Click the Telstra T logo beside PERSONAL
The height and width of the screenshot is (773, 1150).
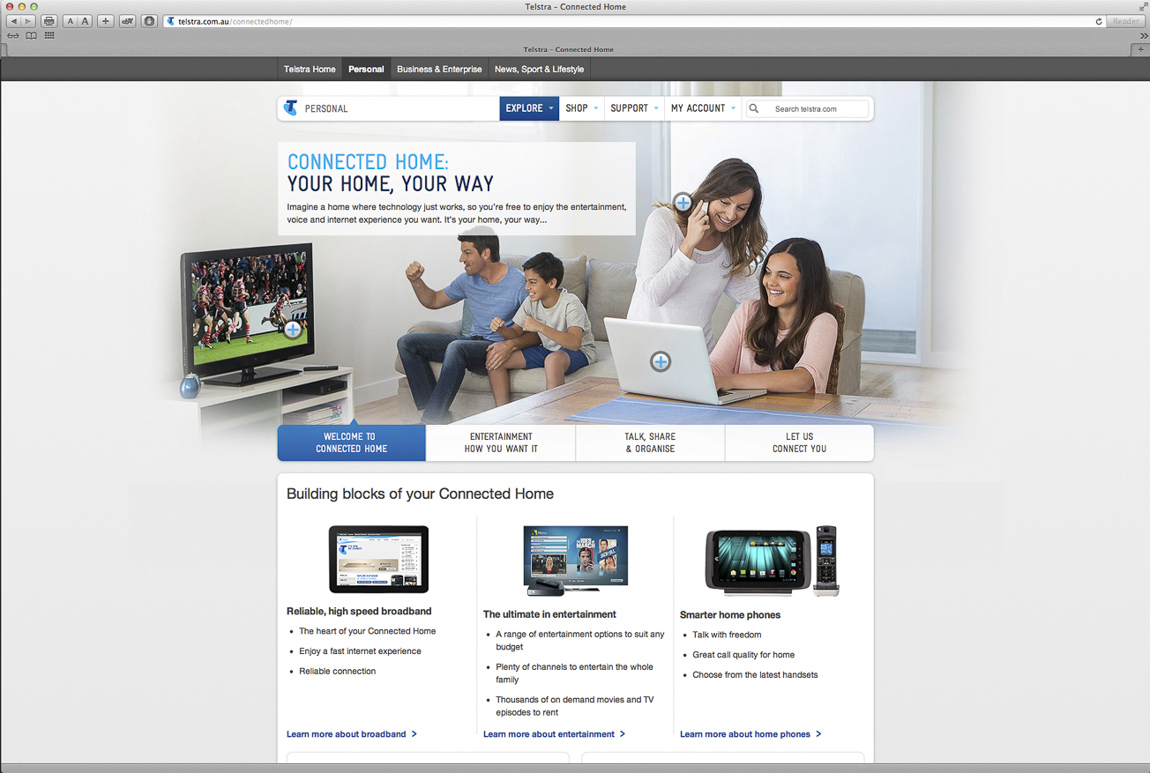point(290,108)
